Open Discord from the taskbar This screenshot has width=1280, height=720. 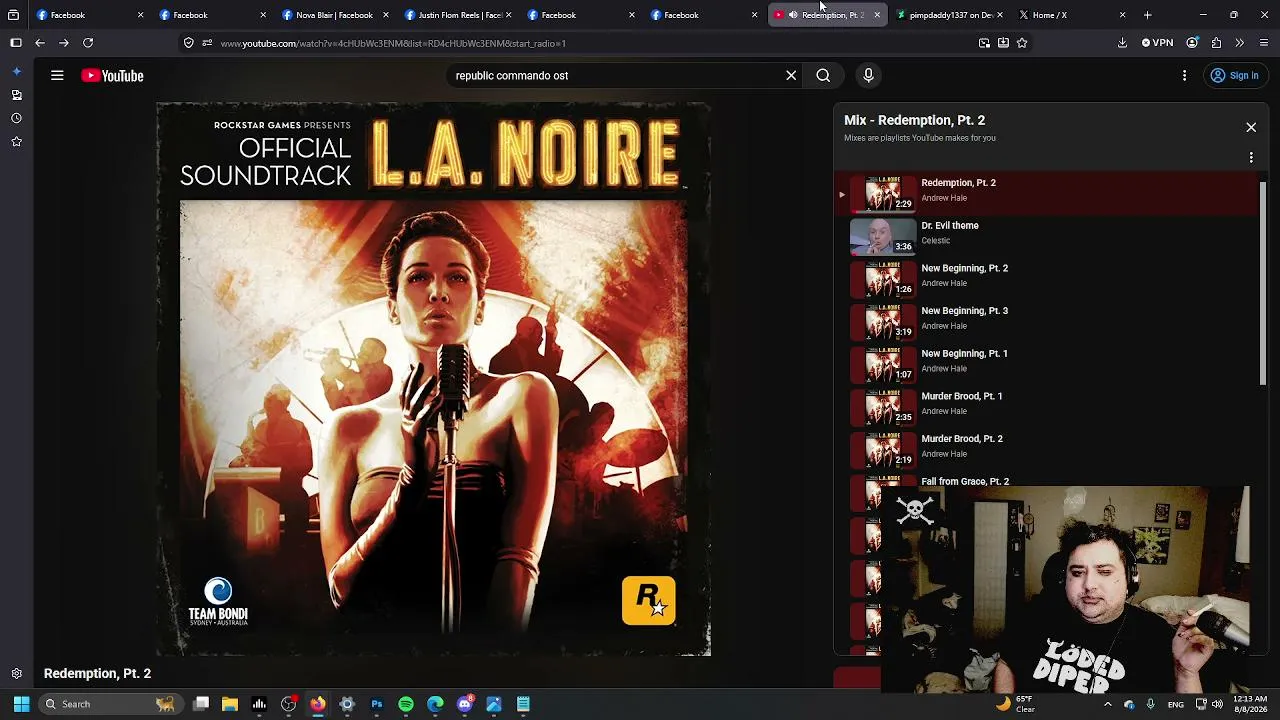point(465,704)
